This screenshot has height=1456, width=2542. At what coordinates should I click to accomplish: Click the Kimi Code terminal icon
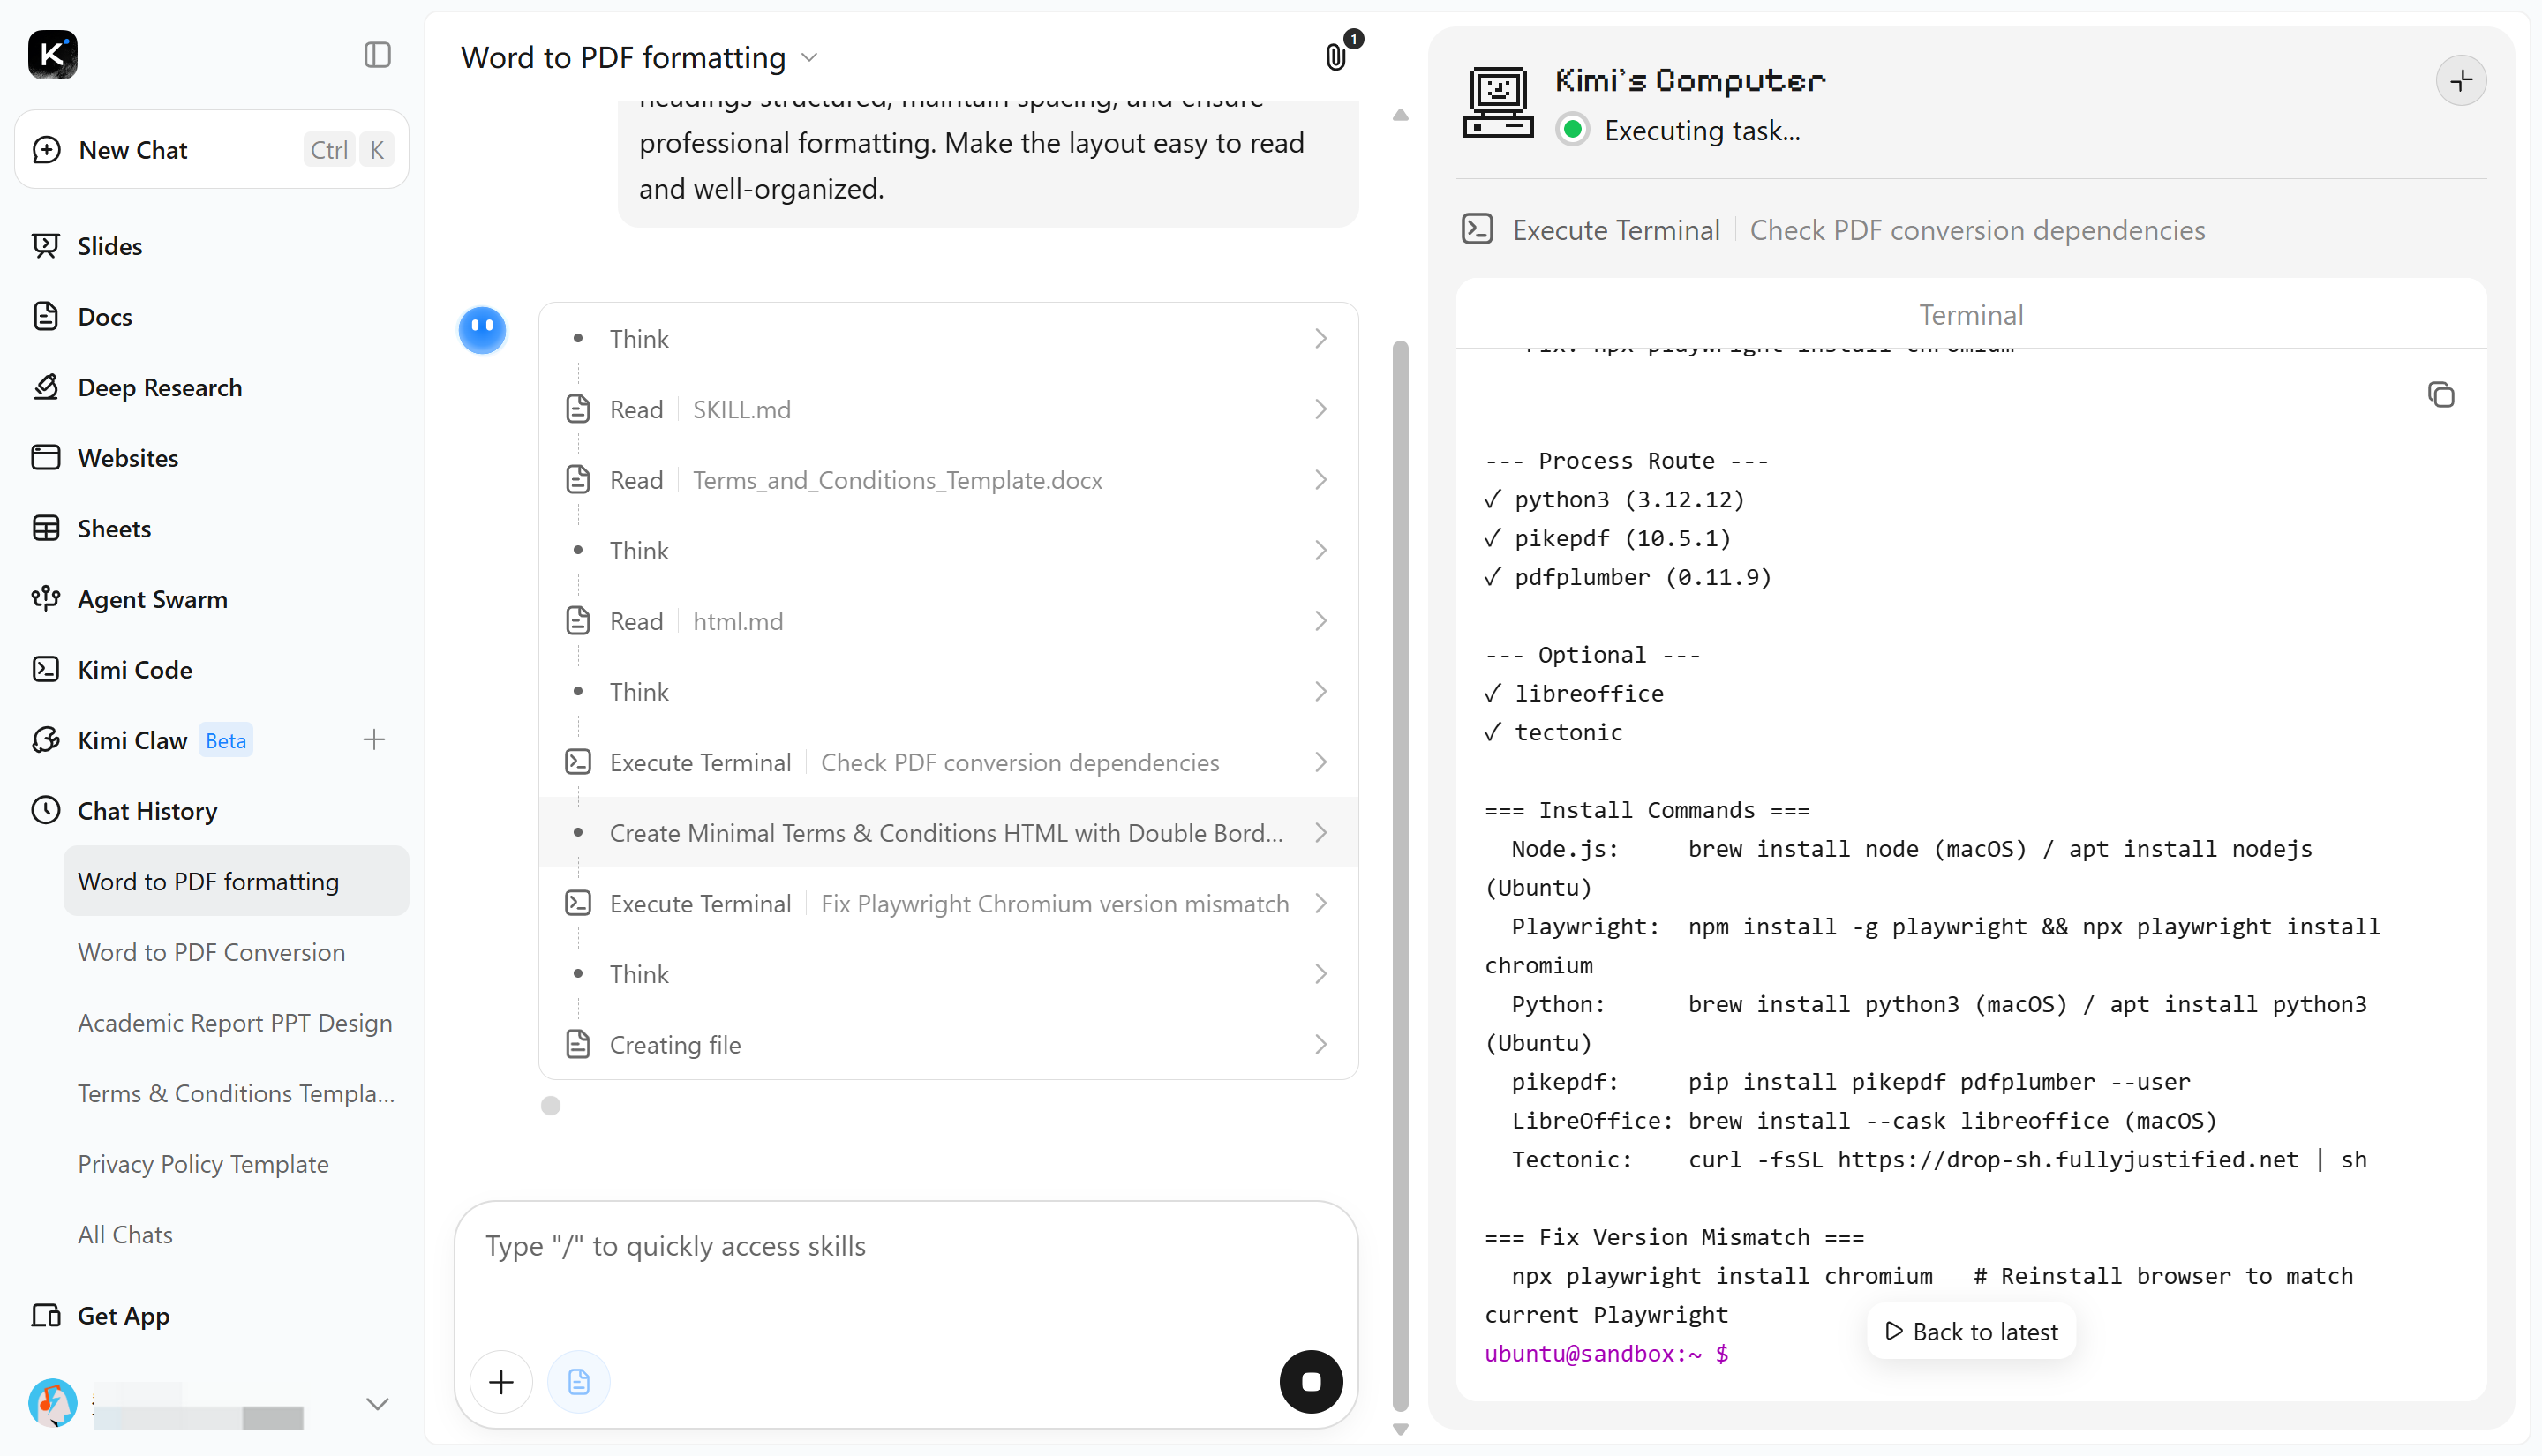(46, 669)
